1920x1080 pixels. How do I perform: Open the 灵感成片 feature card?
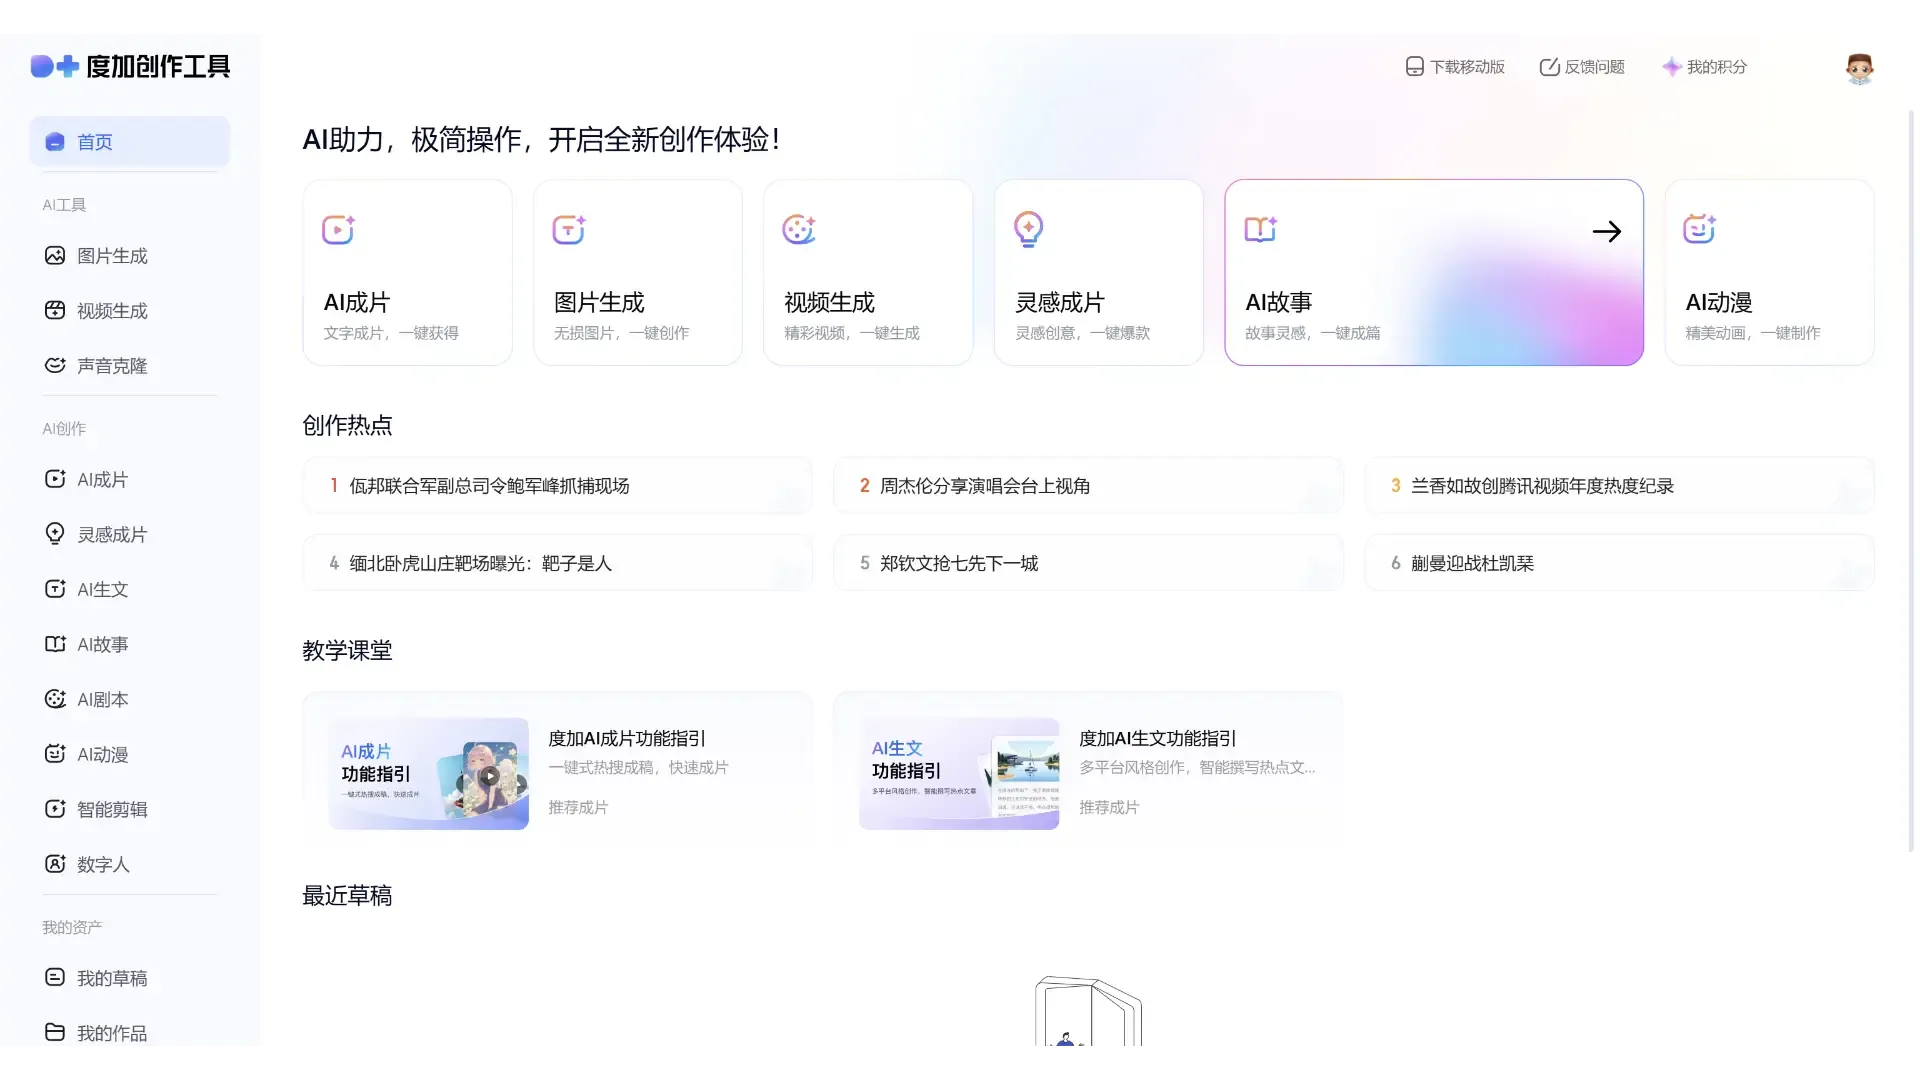tap(1099, 272)
